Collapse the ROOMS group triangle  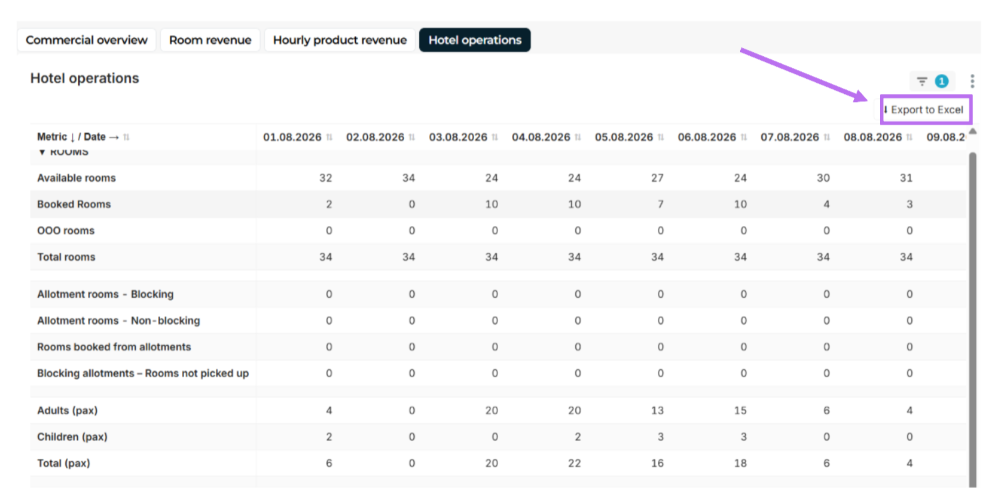(42, 152)
